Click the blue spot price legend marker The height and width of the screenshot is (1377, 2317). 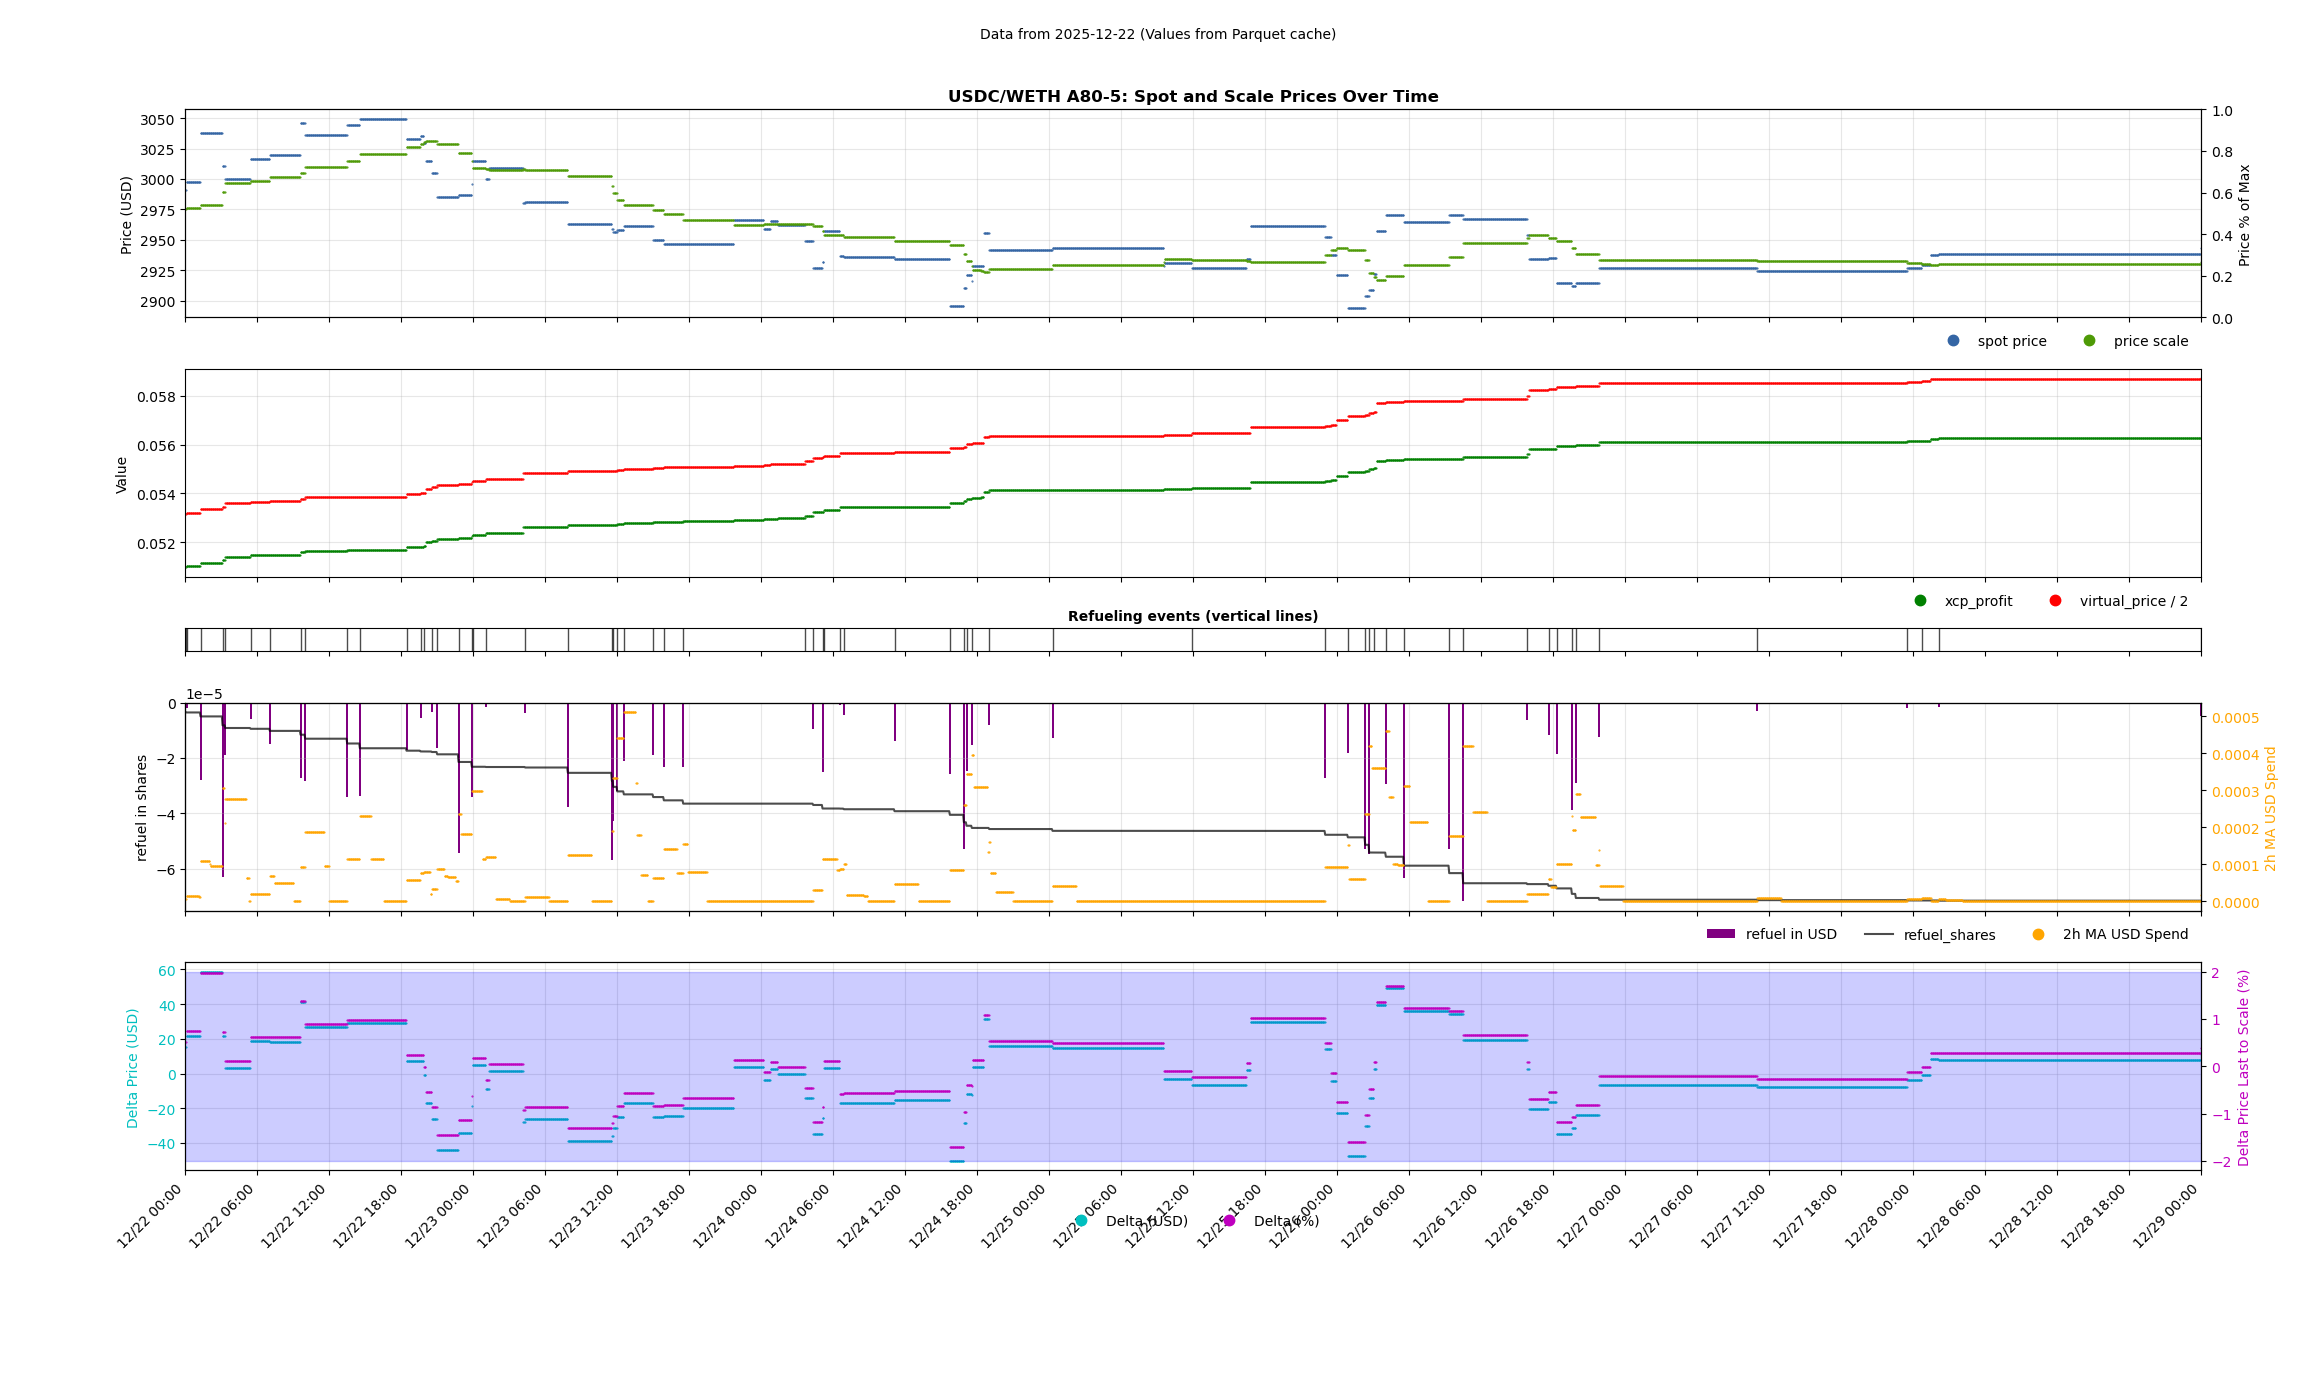point(1953,341)
